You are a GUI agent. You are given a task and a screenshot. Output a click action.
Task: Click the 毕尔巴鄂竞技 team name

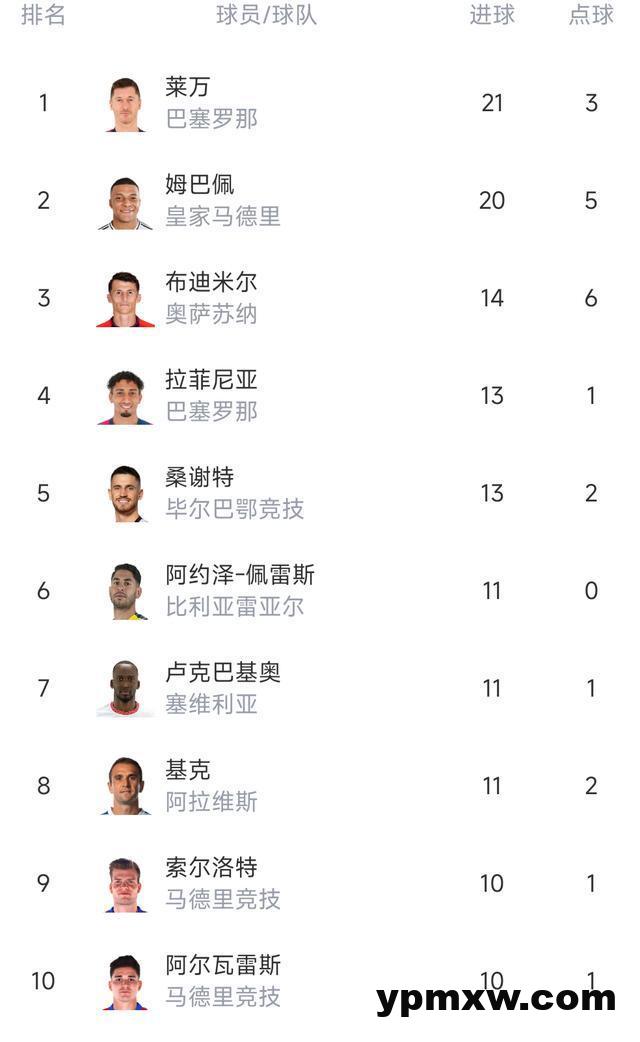234,509
